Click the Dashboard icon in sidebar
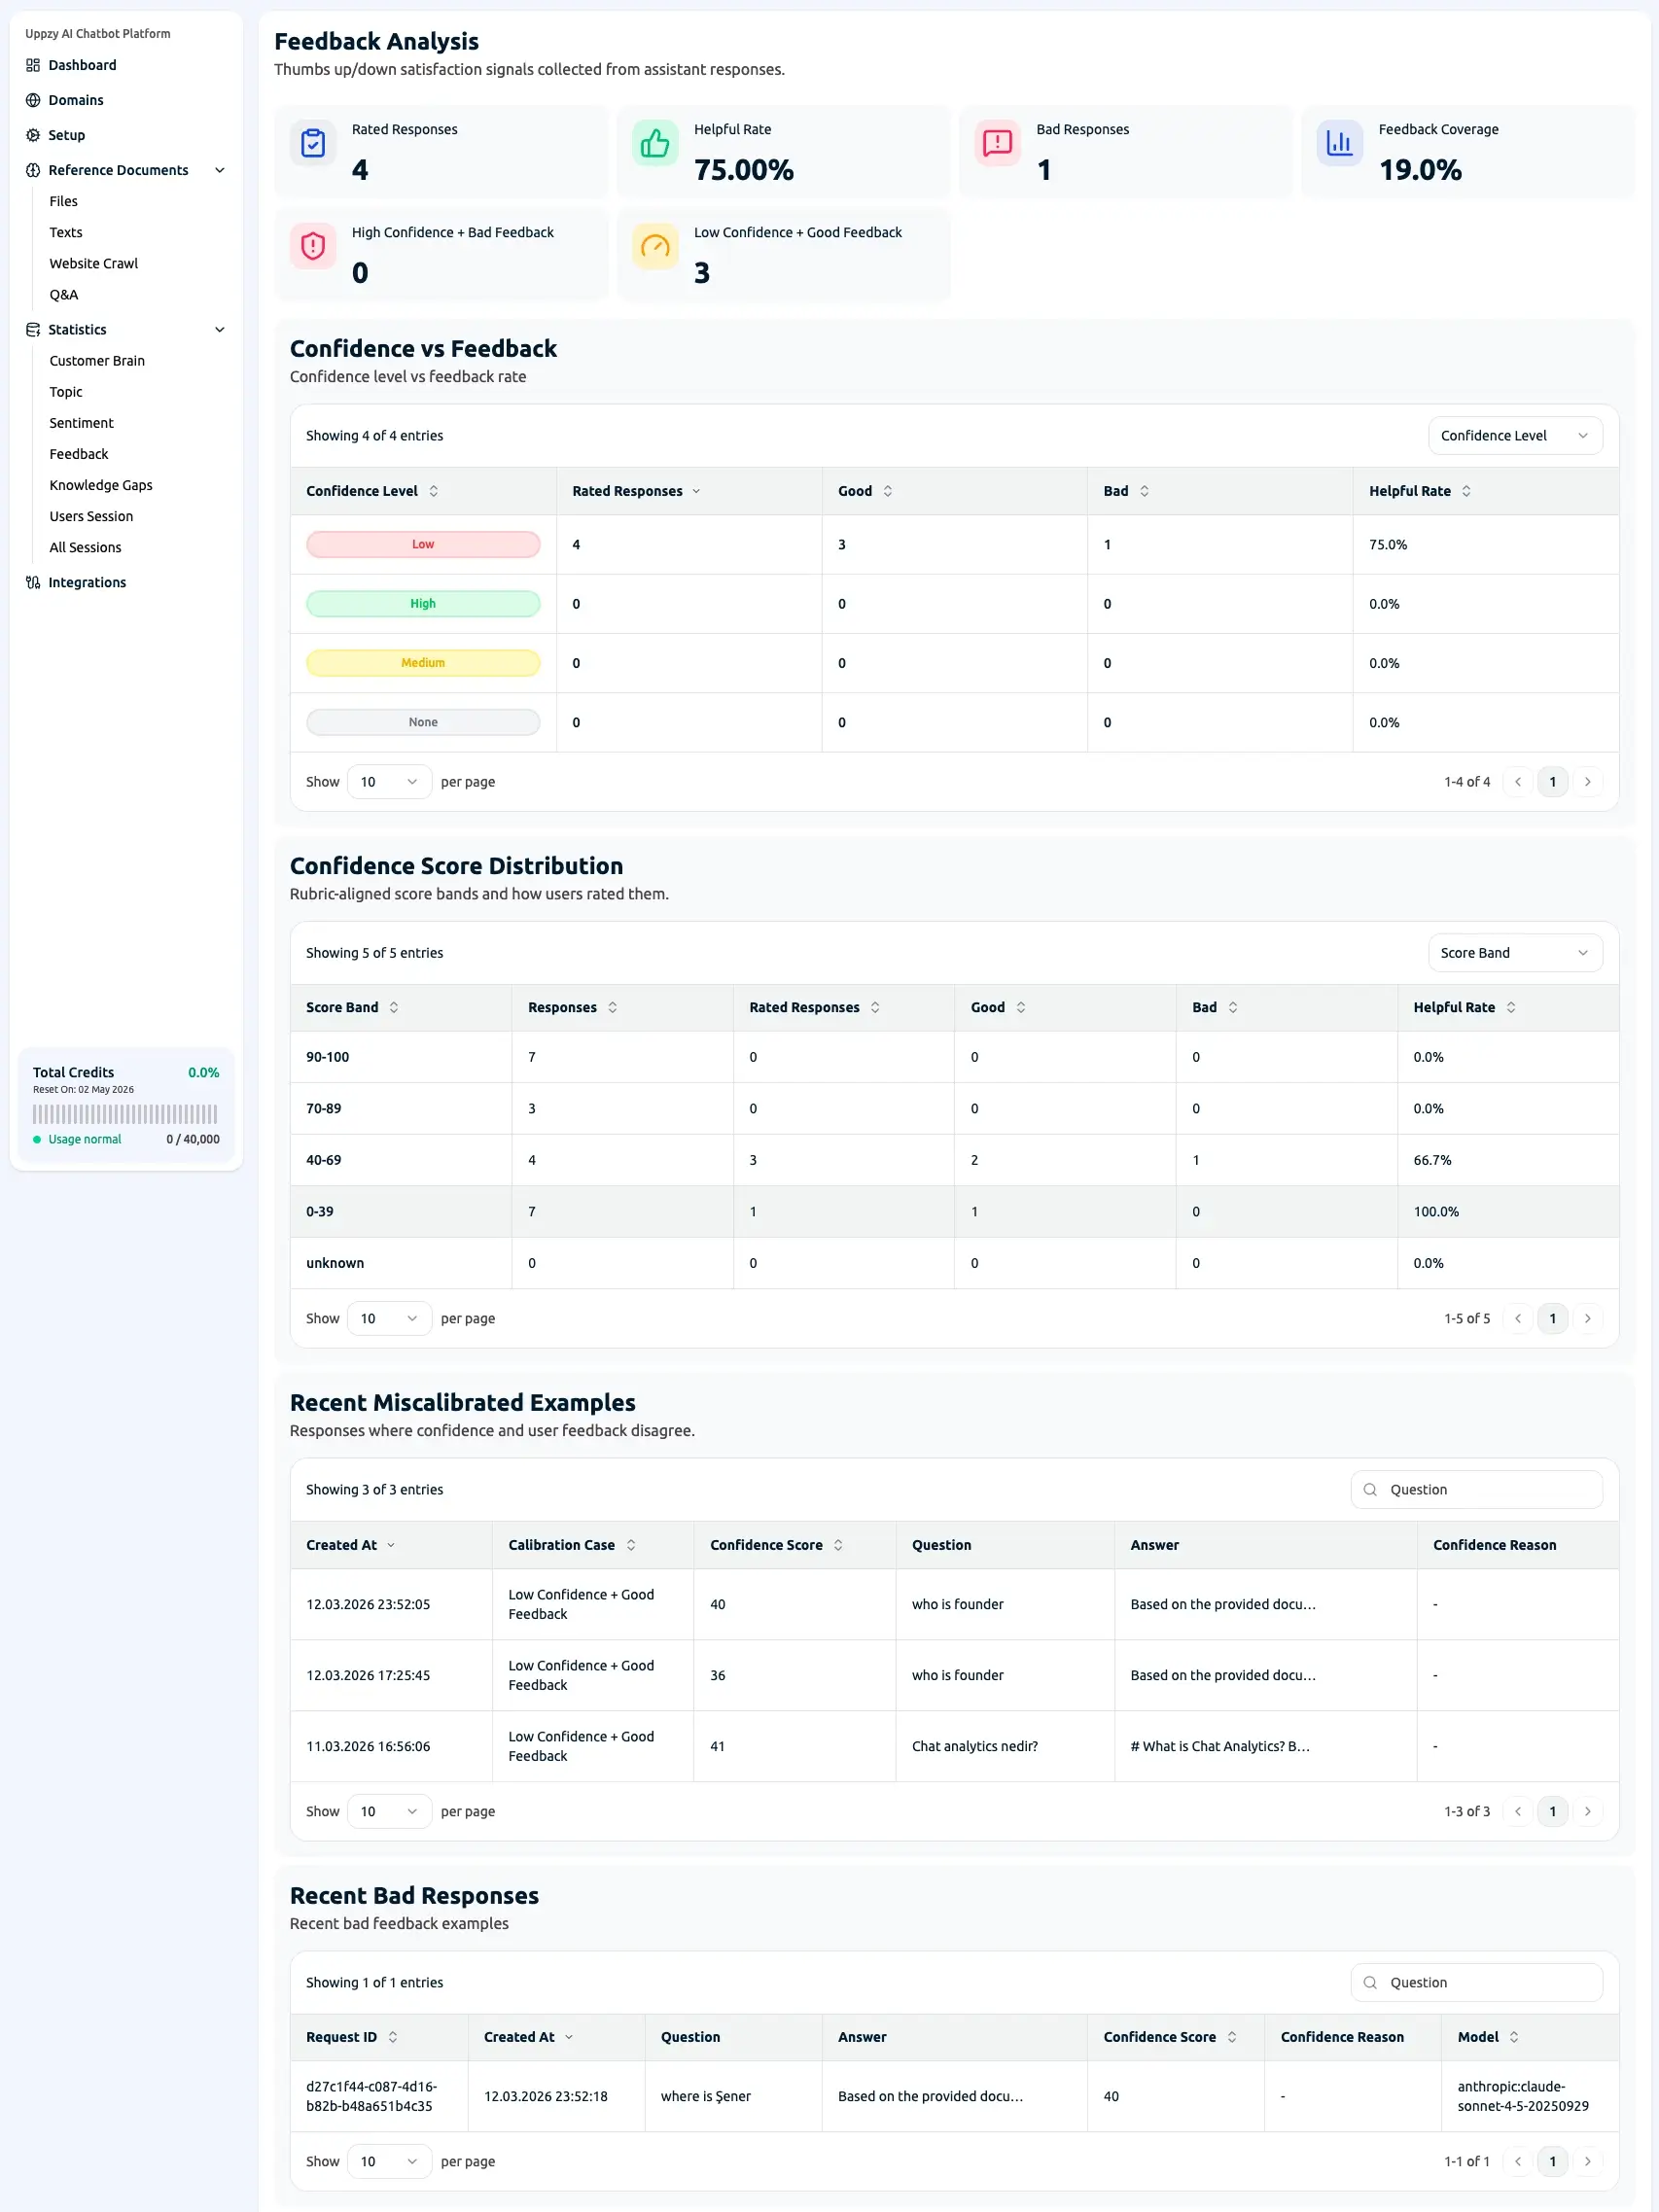1659x2212 pixels. point(33,65)
